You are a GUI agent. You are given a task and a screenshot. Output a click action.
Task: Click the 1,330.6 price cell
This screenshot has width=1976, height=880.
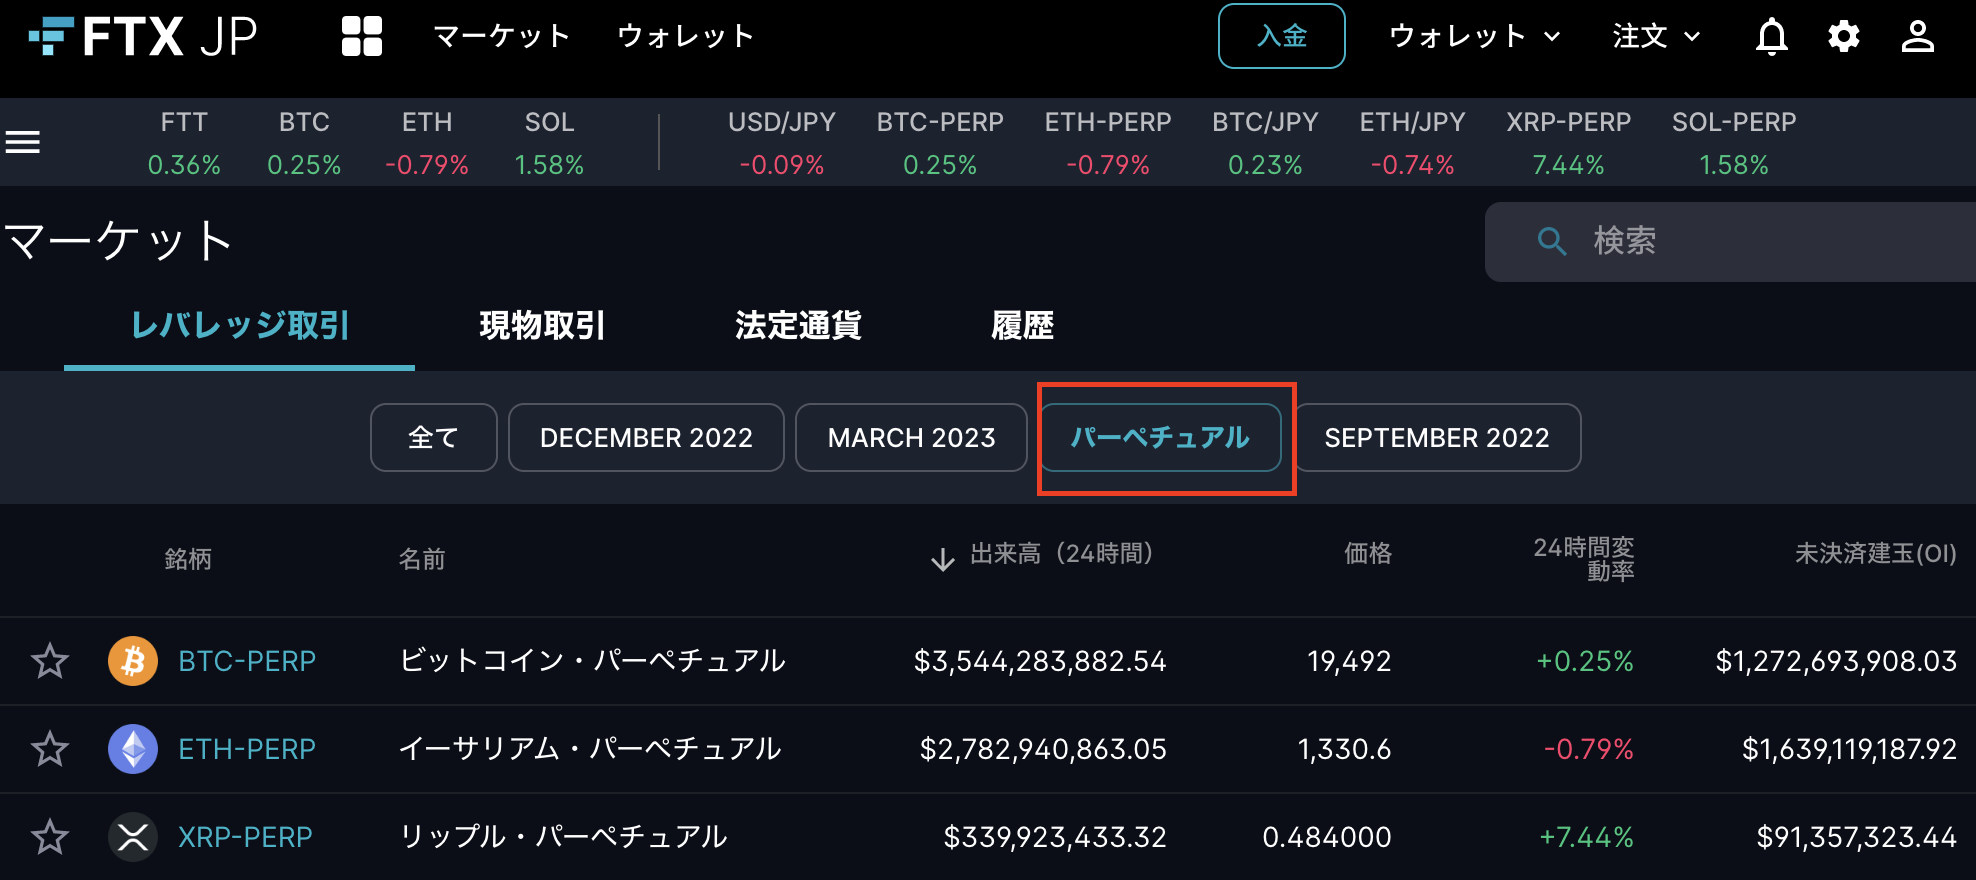[1344, 749]
